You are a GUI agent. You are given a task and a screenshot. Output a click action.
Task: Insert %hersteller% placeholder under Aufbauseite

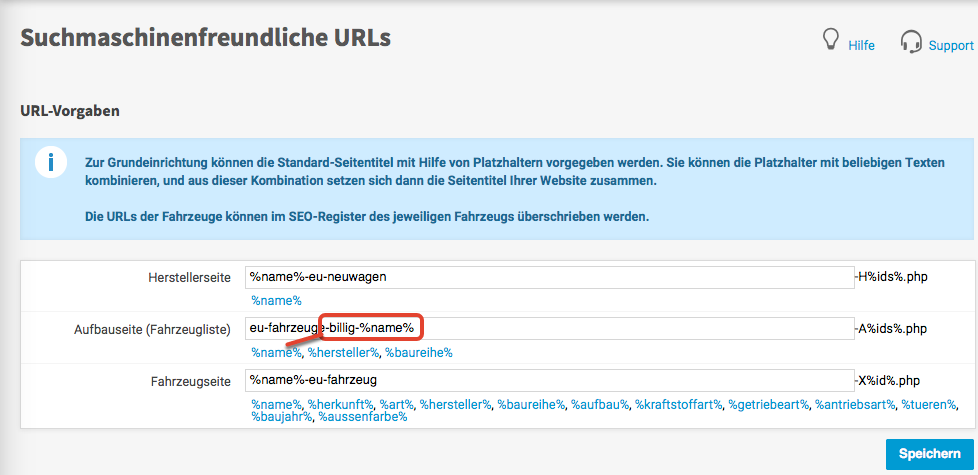click(343, 353)
